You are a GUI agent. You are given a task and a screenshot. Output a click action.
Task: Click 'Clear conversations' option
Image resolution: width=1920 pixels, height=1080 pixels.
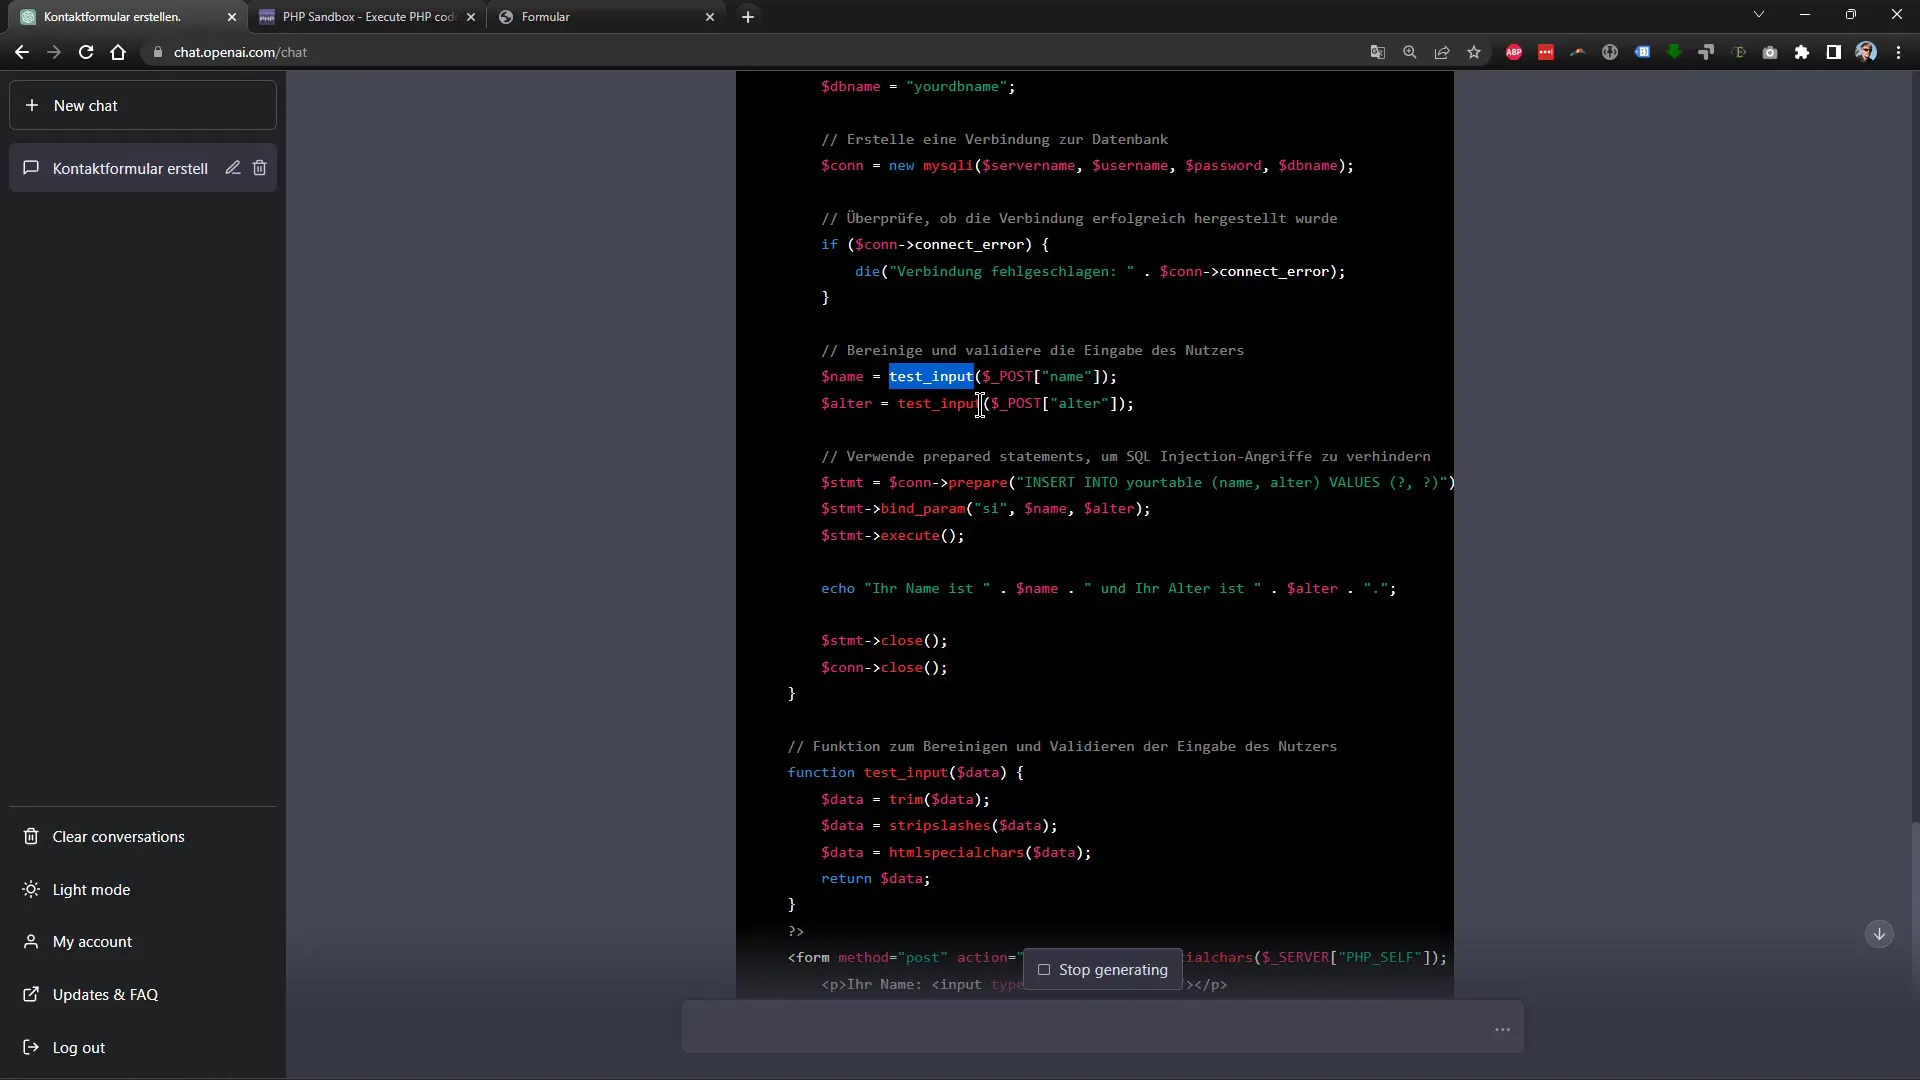[119, 836]
